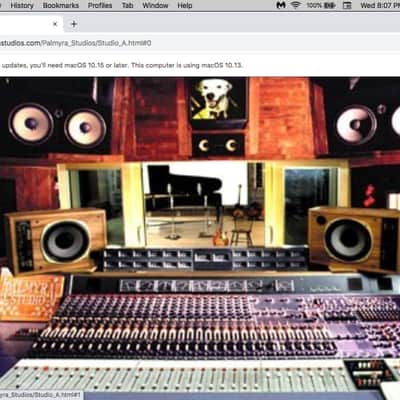Open the Bookmarks menu

(x=61, y=6)
